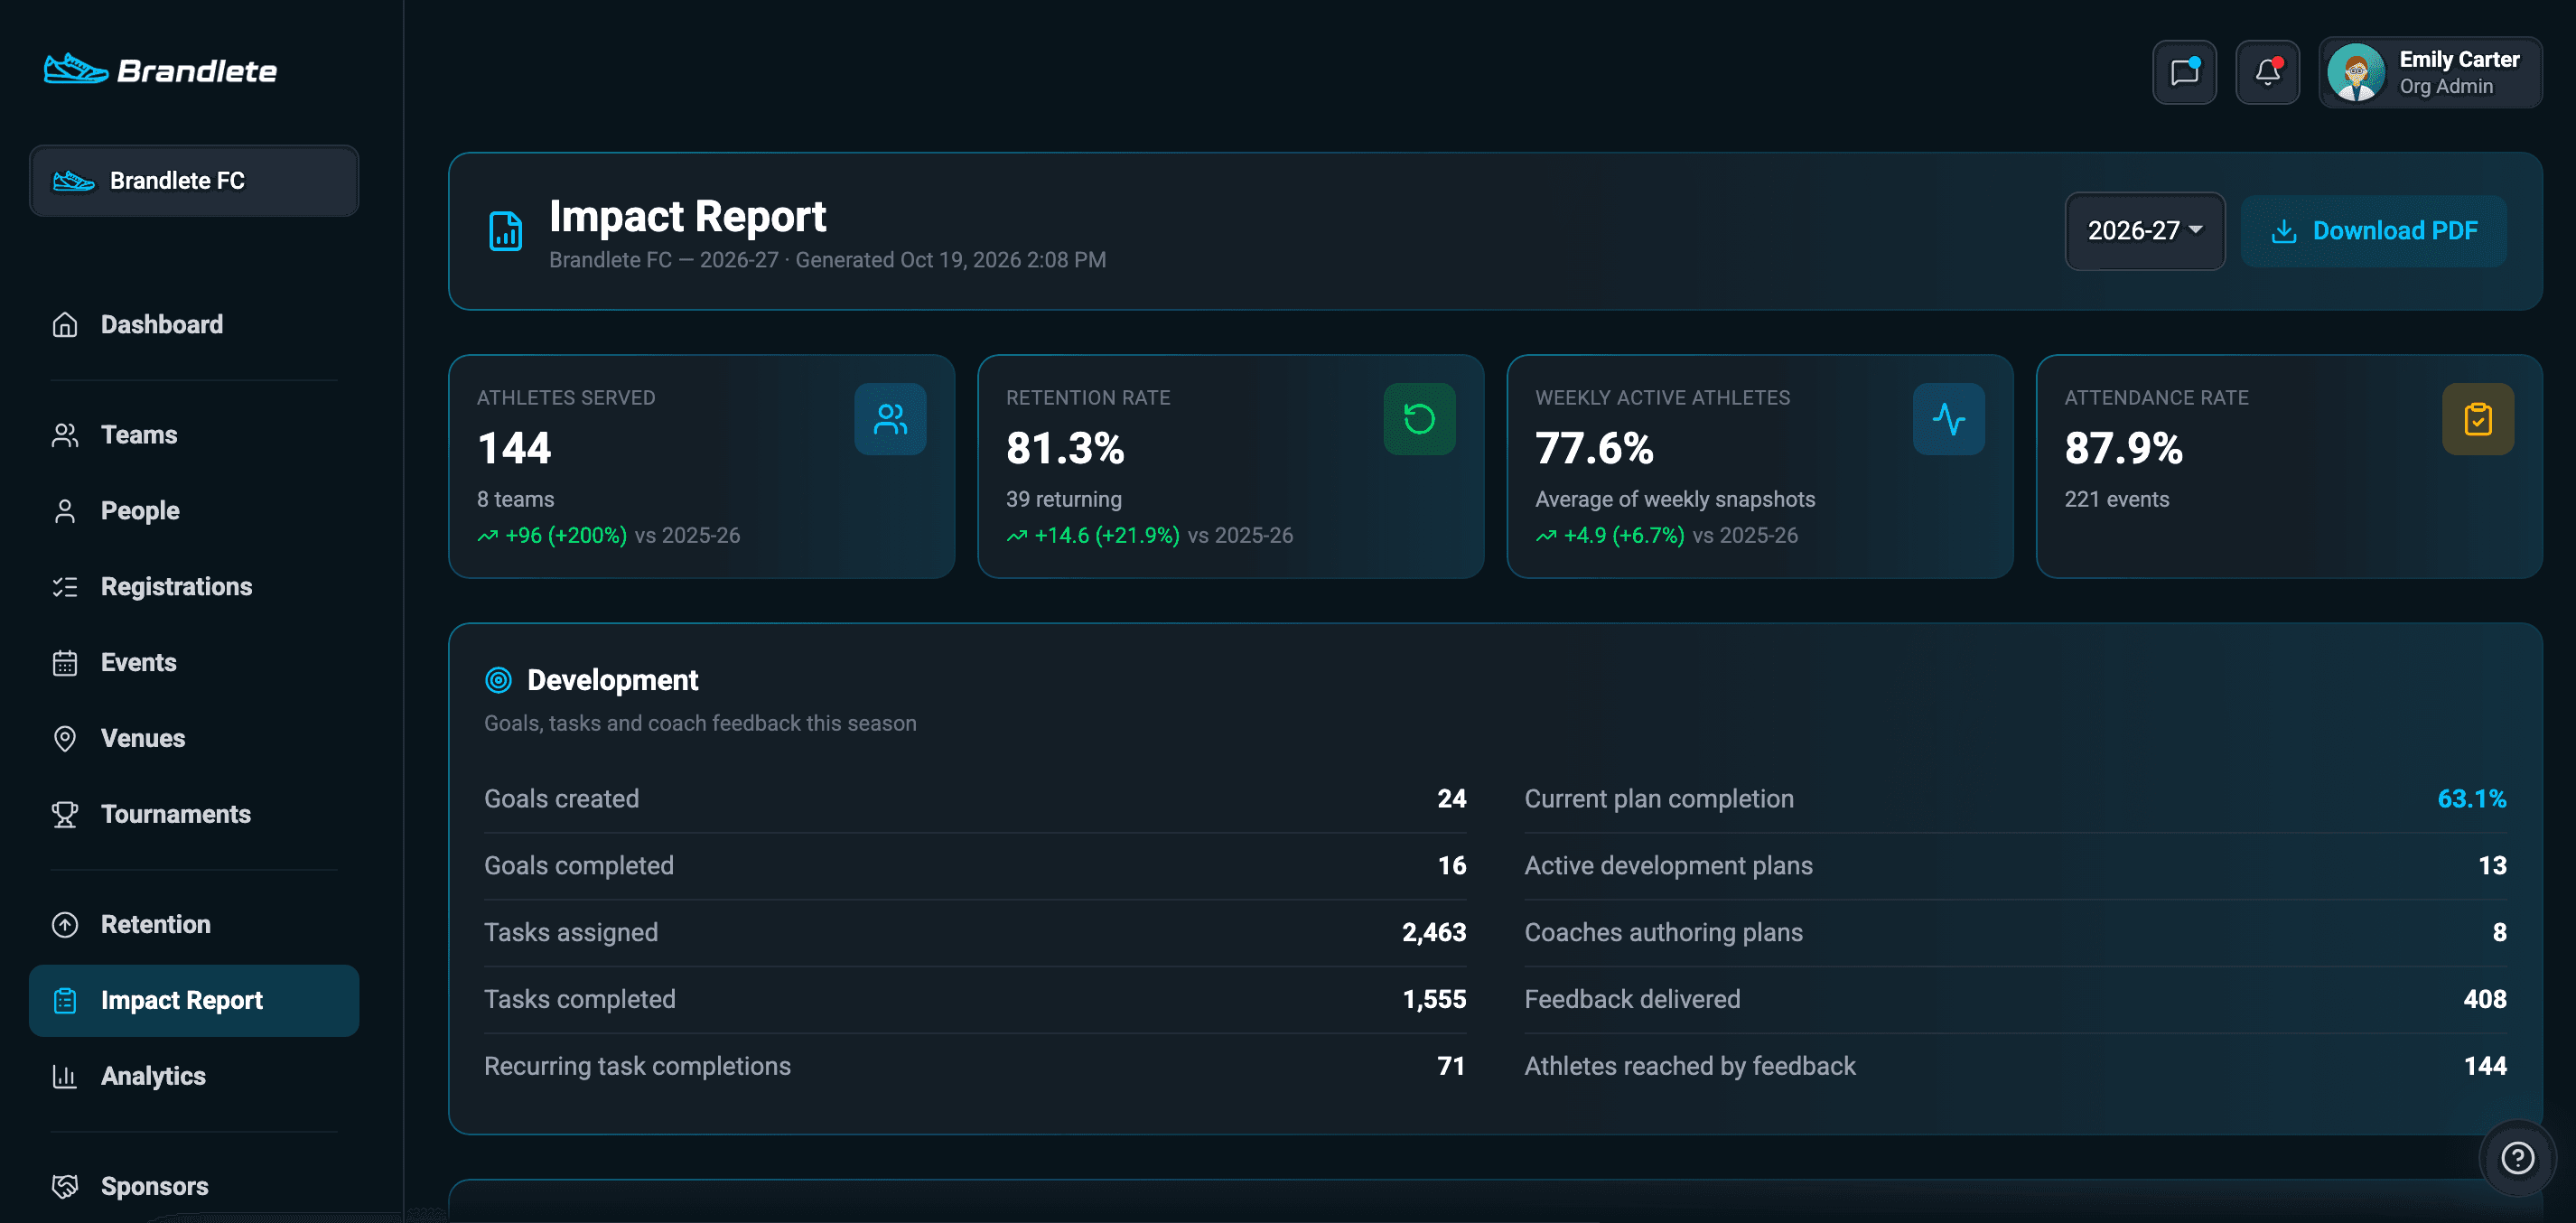The width and height of the screenshot is (2576, 1223).
Task: Navigate to Venues
Action: pyautogui.click(x=194, y=738)
